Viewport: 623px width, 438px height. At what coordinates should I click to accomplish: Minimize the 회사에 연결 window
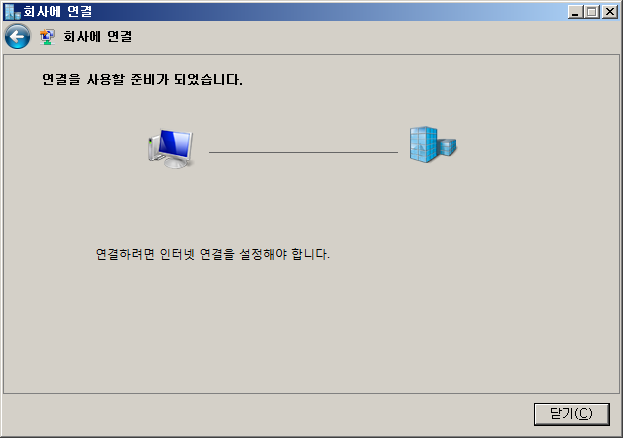click(575, 12)
